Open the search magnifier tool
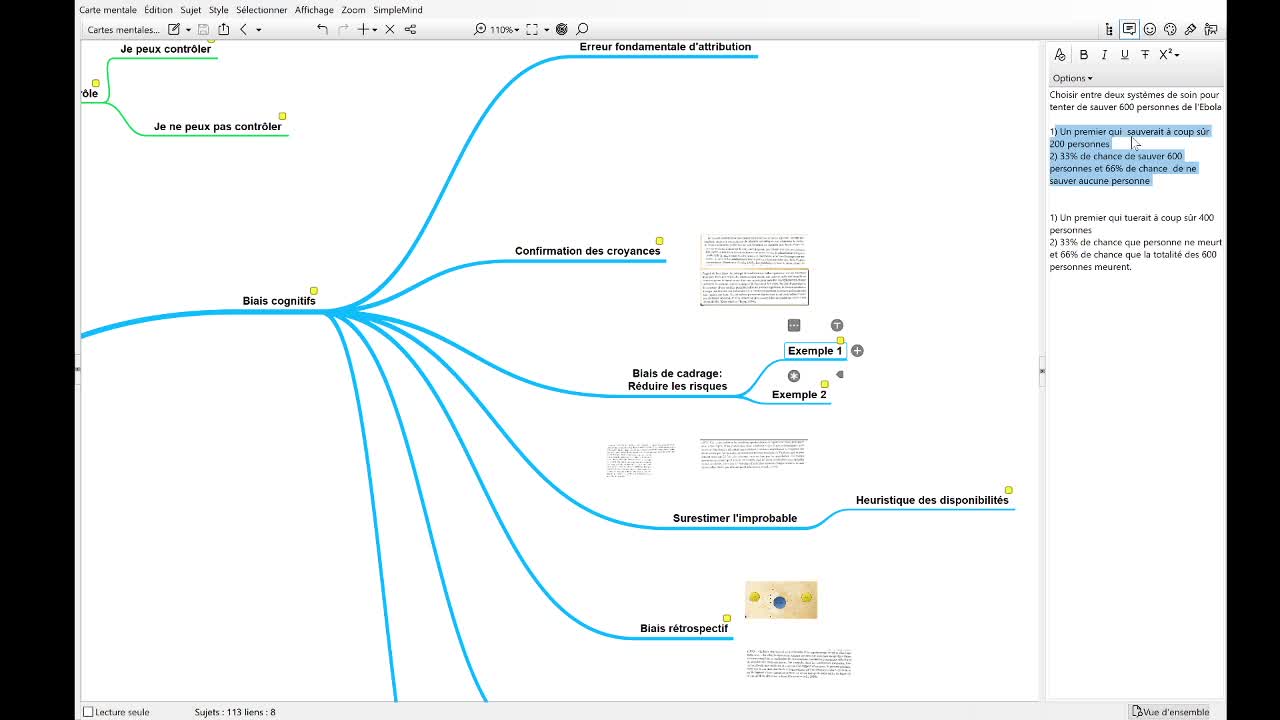This screenshot has height=720, width=1280. point(582,29)
